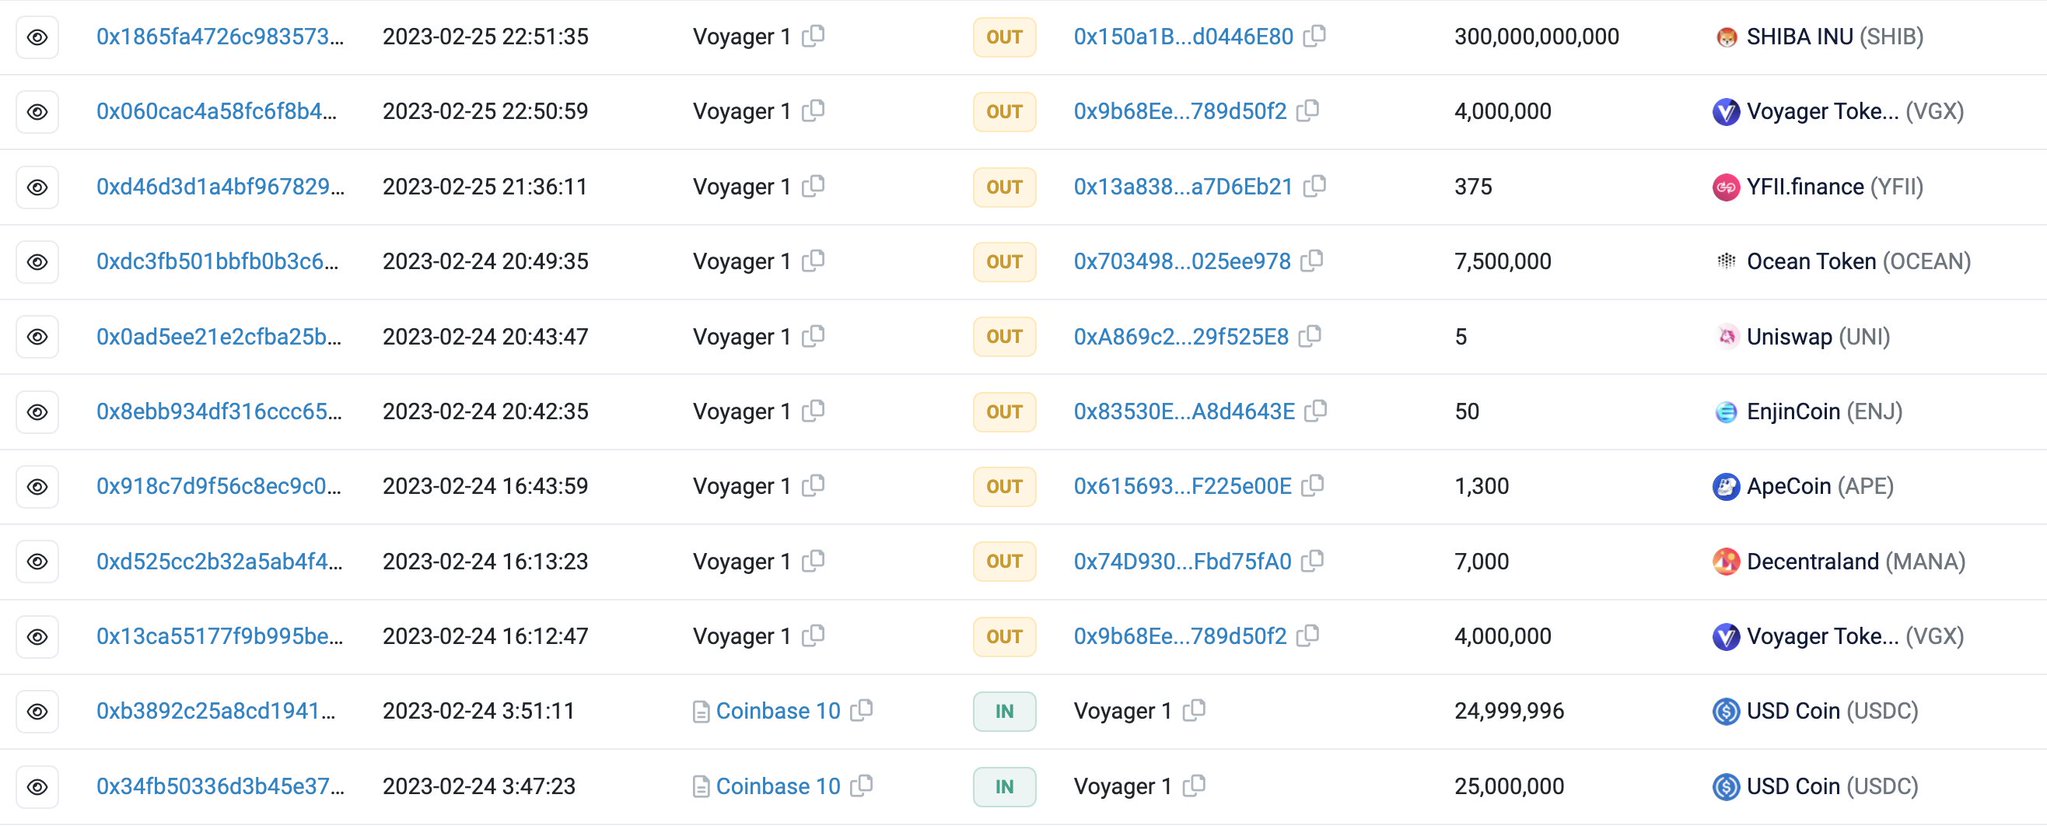Open address 0x83530E...A8d4643E

[1184, 411]
